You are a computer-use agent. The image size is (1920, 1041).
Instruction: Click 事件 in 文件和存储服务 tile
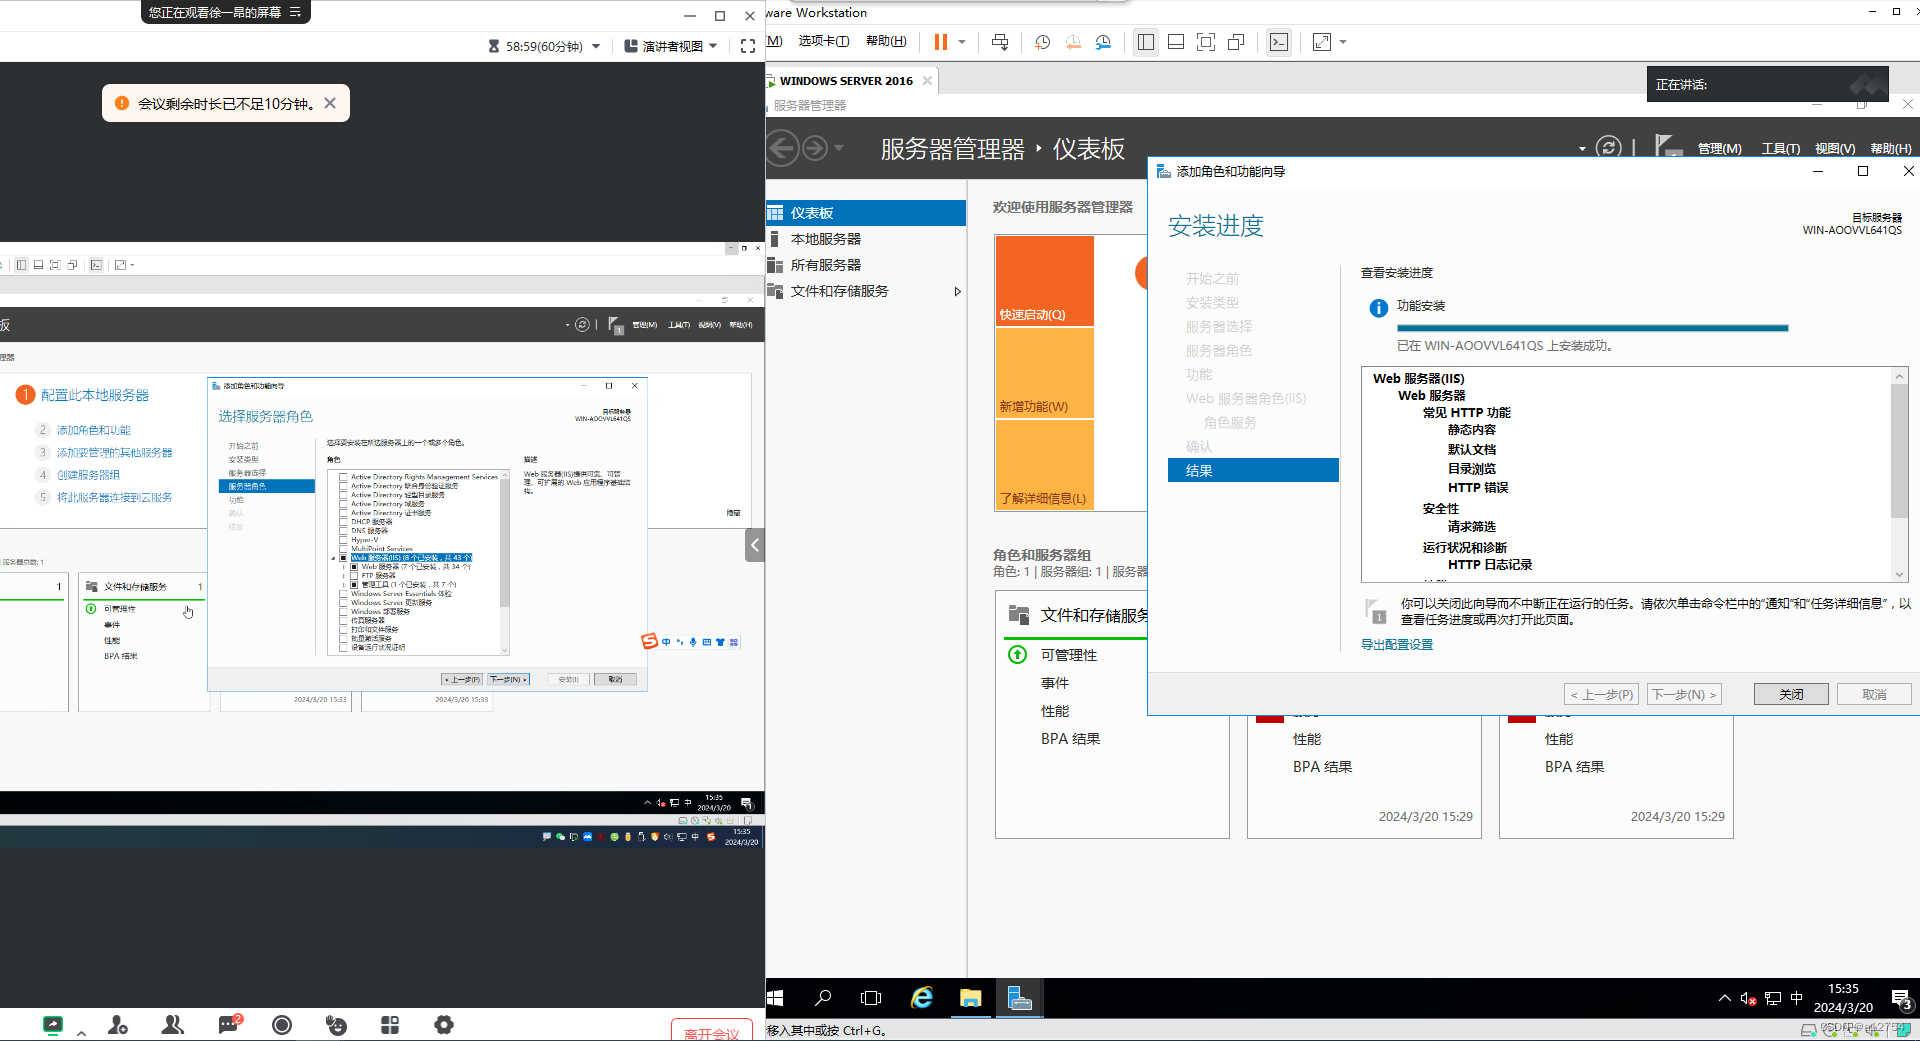pyautogui.click(x=1055, y=683)
